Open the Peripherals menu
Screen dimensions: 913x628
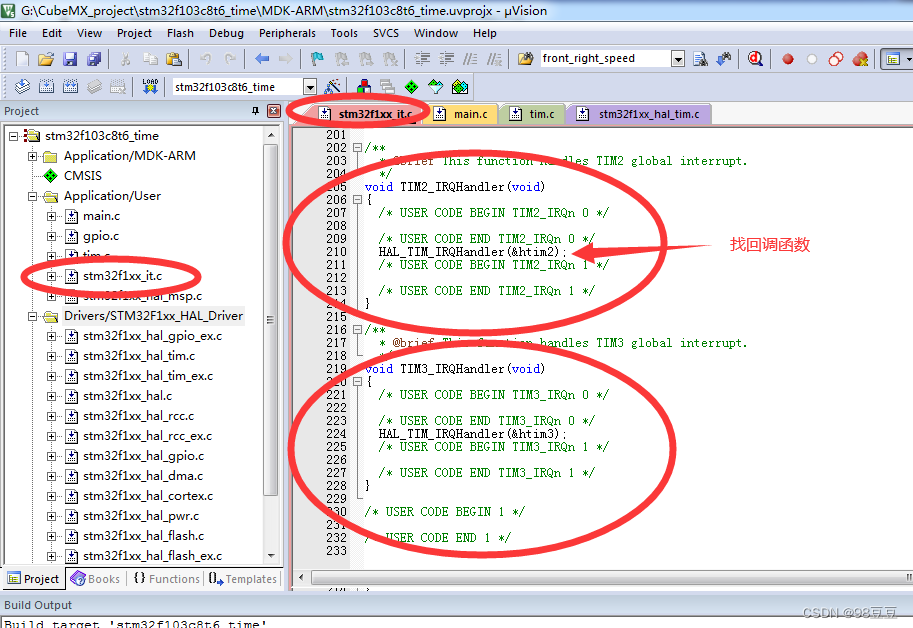[287, 33]
